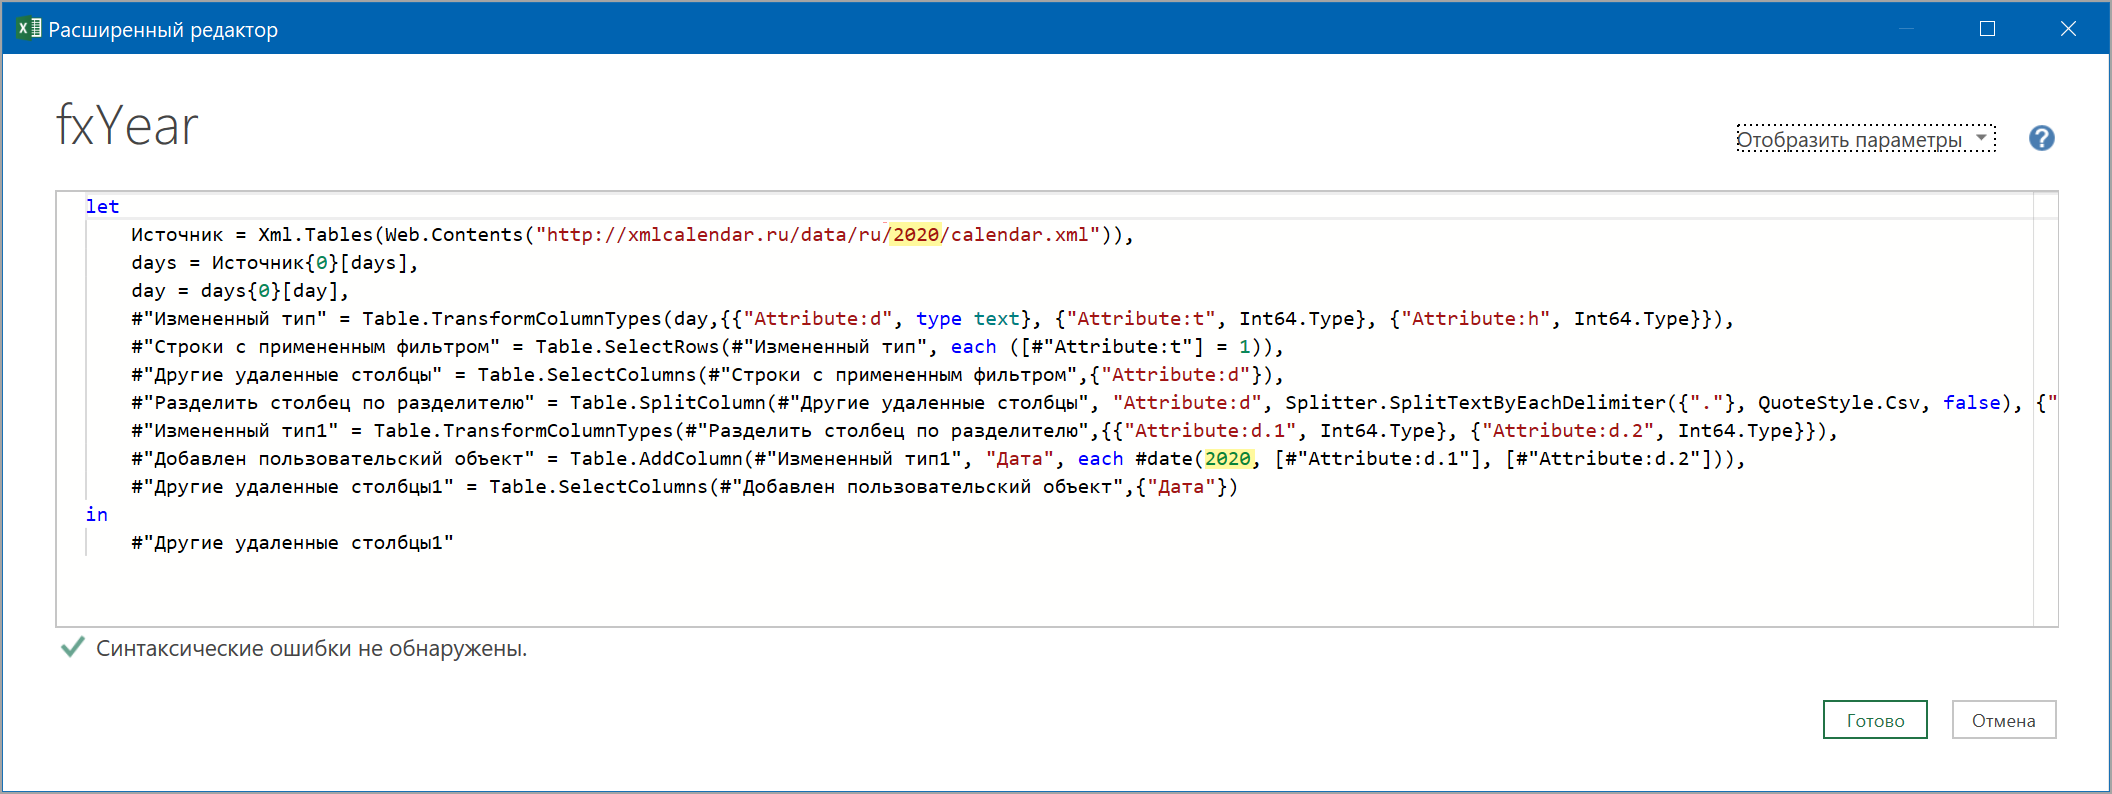Click the Готово button
The width and height of the screenshot is (2112, 794).
1875,720
